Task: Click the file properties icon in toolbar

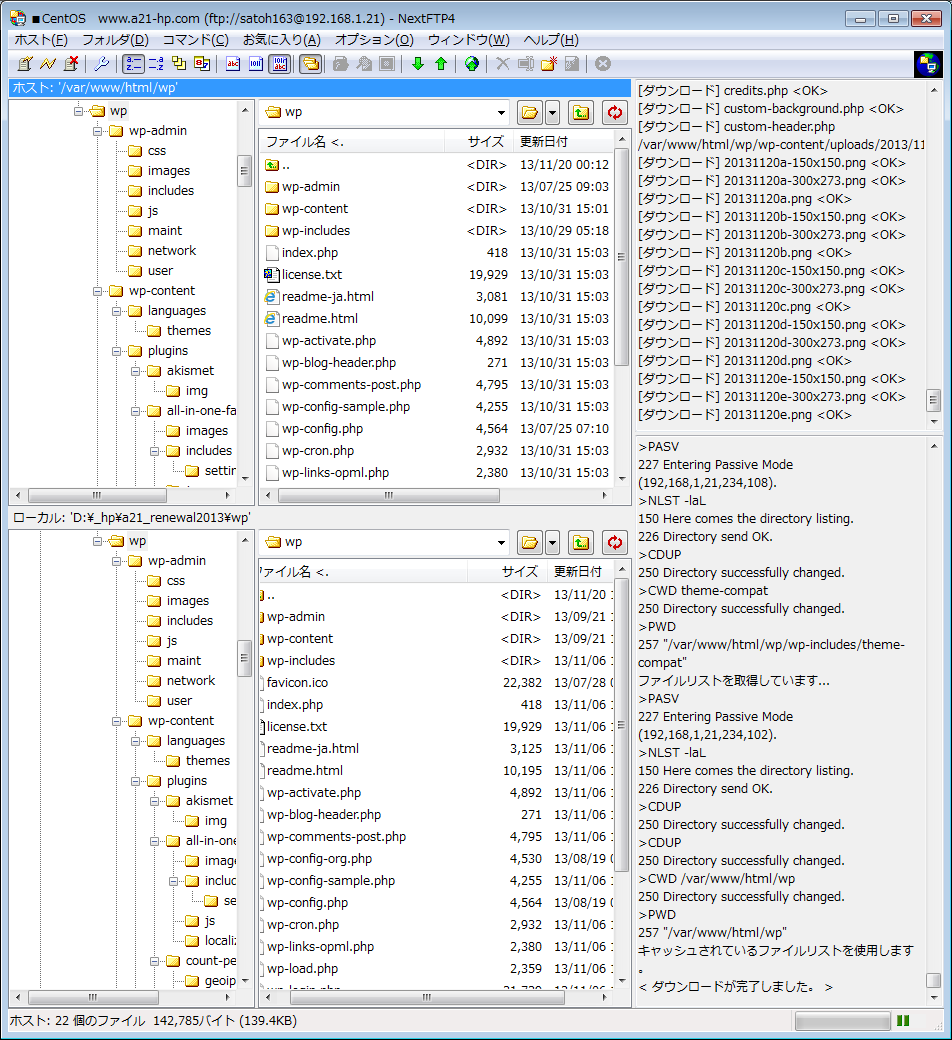Action: tap(572, 64)
